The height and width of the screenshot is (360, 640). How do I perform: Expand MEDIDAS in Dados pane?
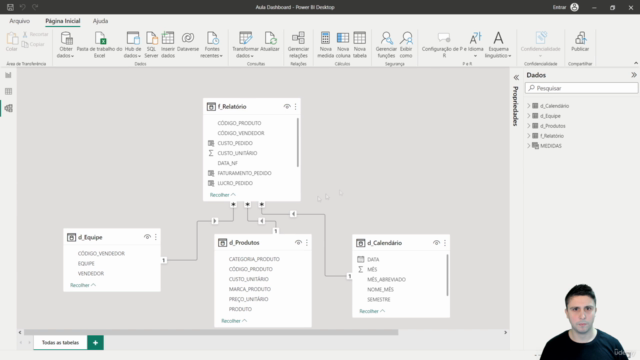pyautogui.click(x=529, y=146)
